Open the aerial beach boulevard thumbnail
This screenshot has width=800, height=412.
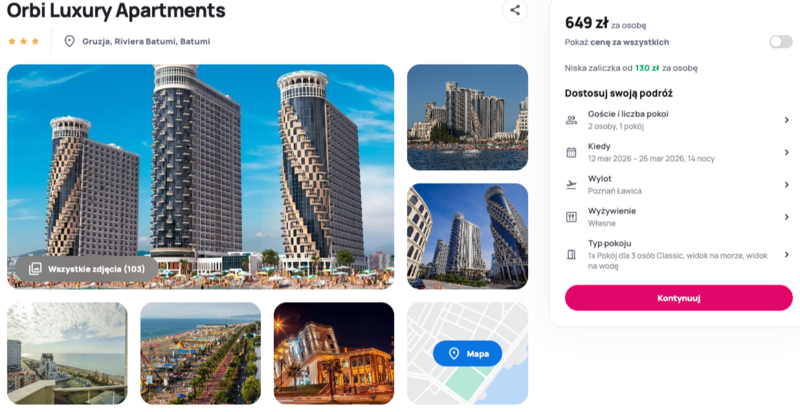[x=201, y=353]
